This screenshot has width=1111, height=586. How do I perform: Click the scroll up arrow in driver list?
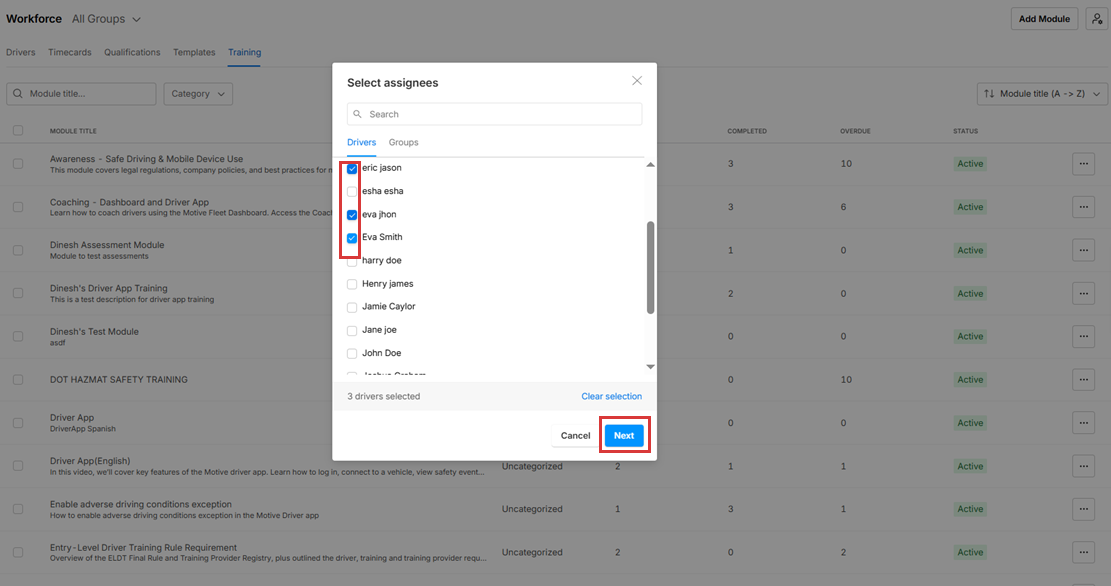coord(650,164)
